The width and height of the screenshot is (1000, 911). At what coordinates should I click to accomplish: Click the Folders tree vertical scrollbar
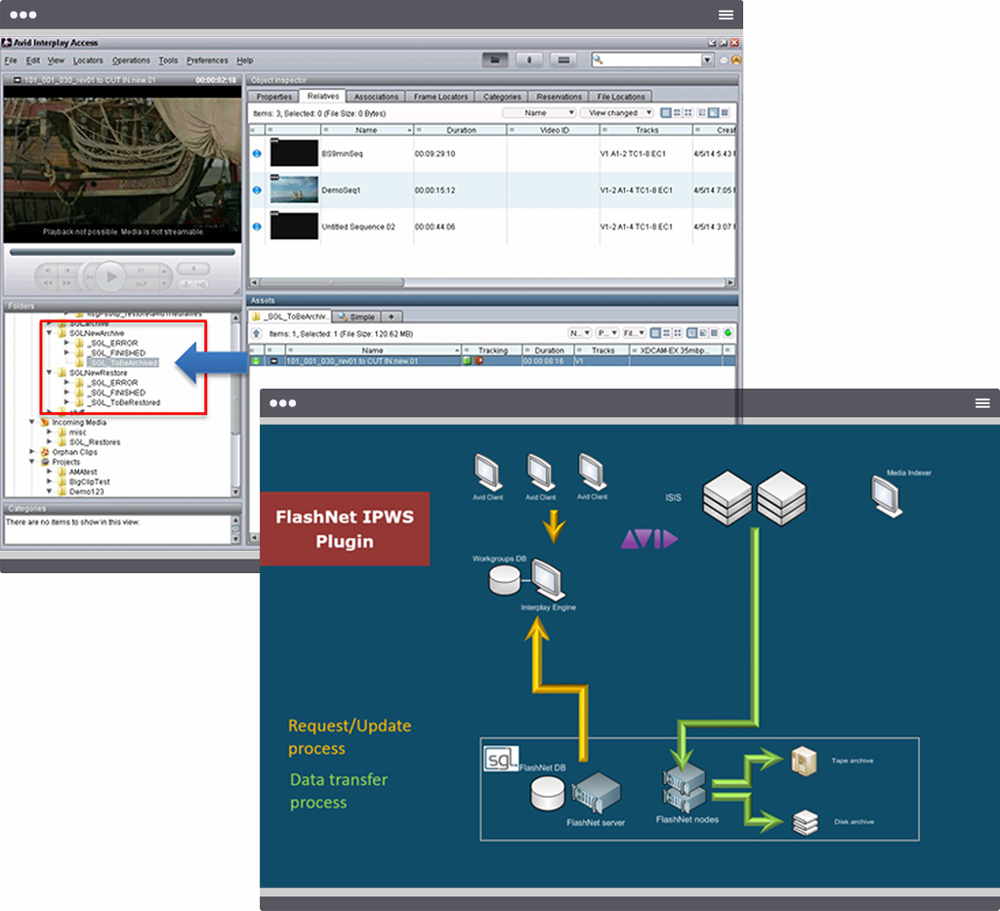(x=236, y=405)
